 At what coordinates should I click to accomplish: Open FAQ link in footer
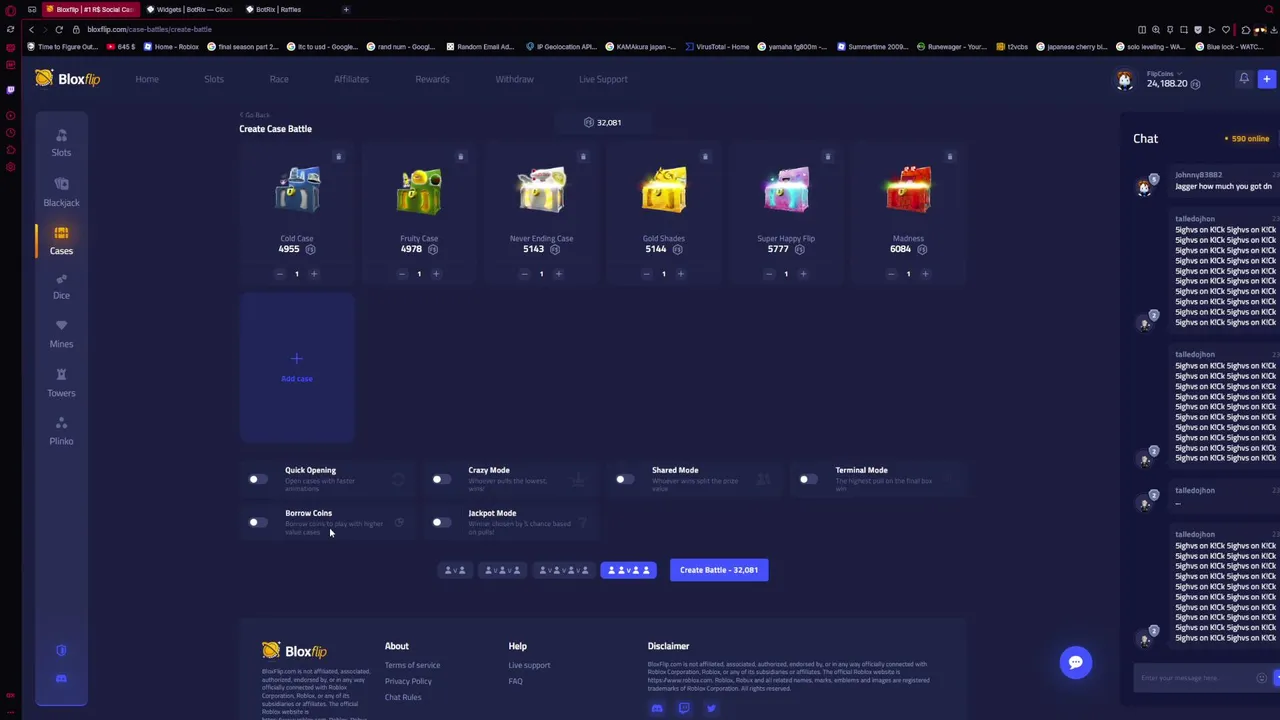(515, 681)
